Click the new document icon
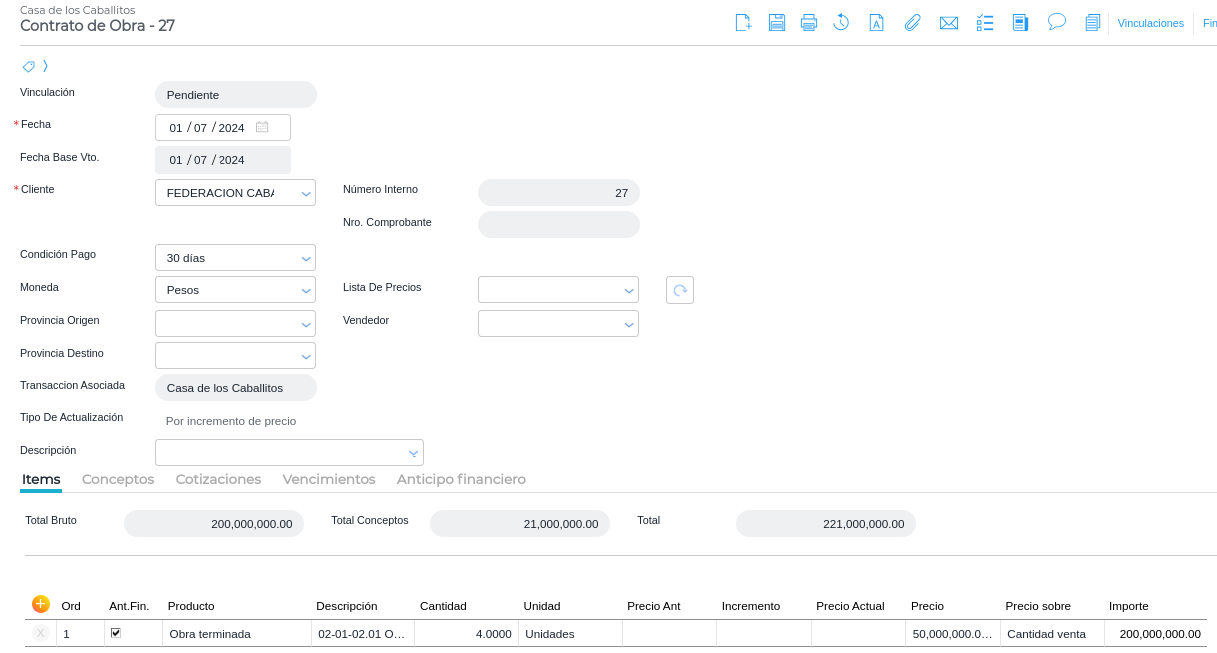This screenshot has width=1217, height=653. click(x=743, y=23)
